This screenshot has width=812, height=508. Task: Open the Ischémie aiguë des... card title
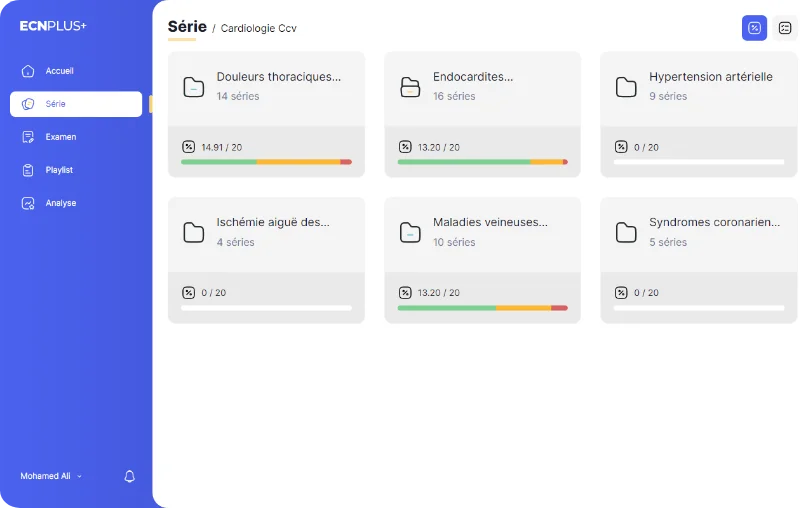[273, 222]
